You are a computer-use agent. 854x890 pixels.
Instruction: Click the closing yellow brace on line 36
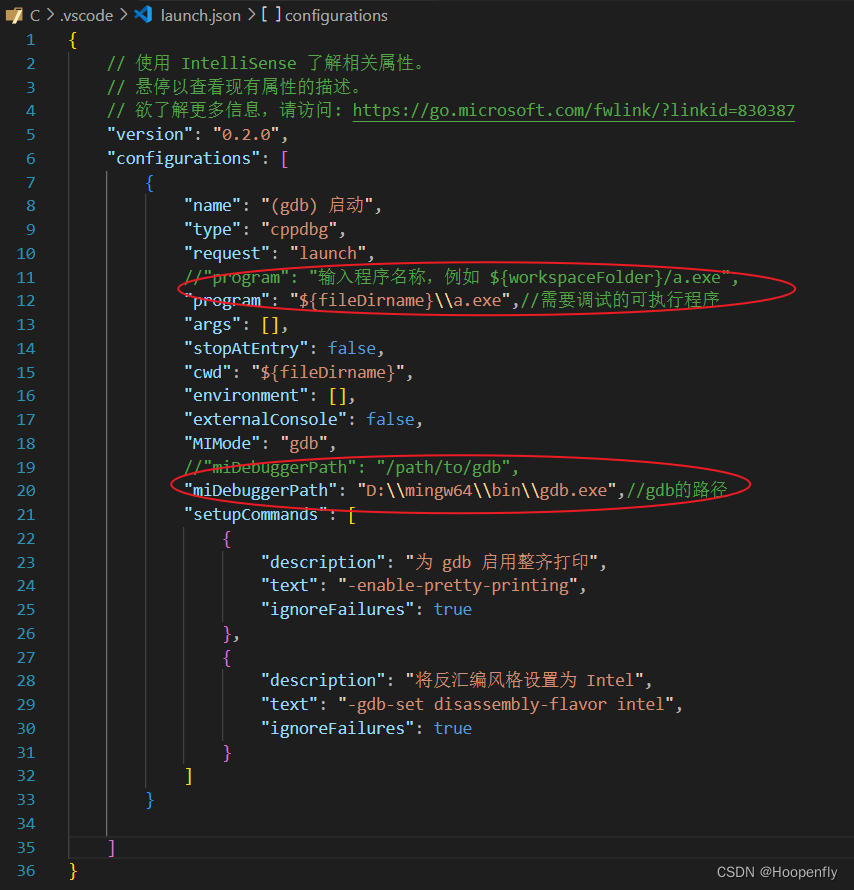point(73,871)
